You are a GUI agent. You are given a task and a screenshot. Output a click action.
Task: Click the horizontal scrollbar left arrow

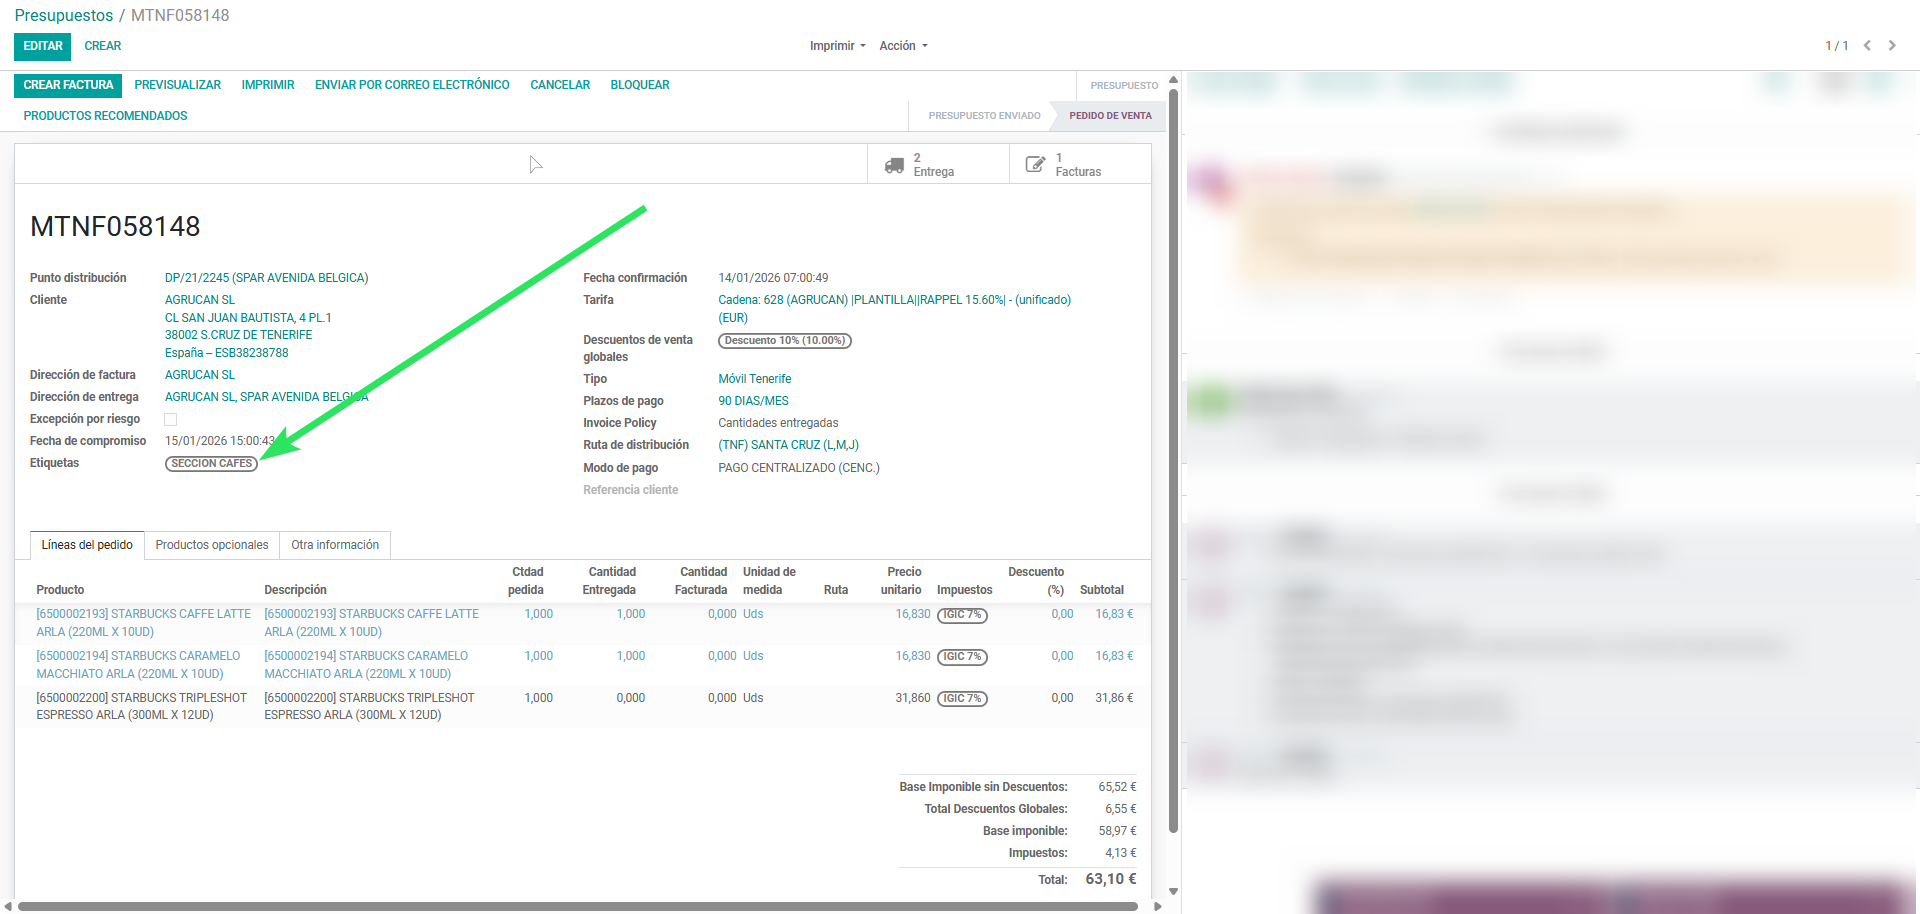click(x=8, y=907)
